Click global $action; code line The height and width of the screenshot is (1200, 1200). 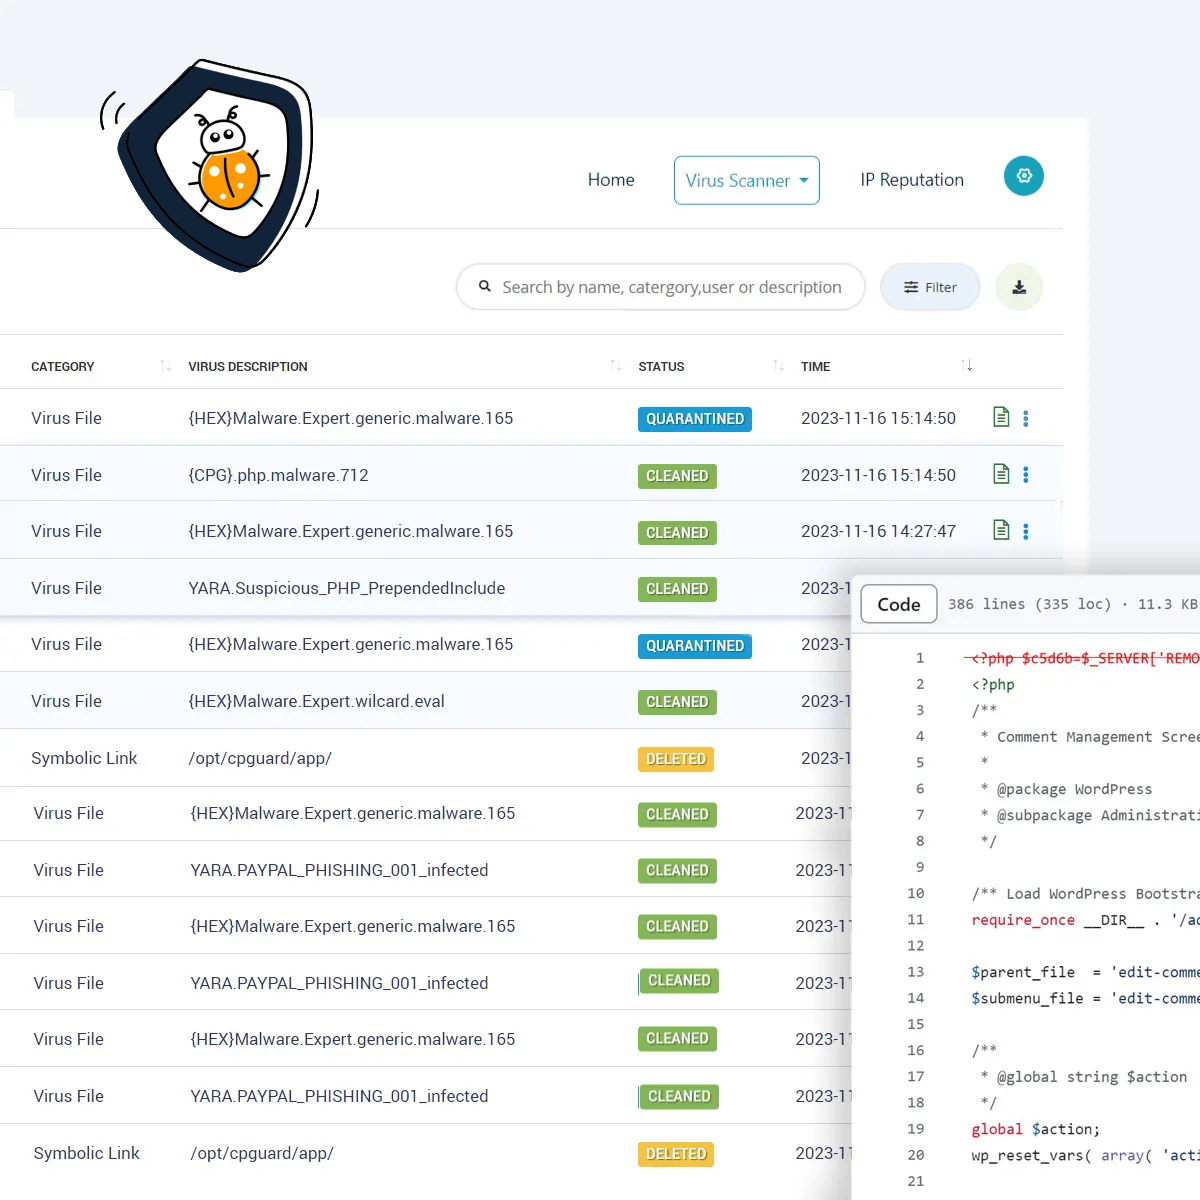(1035, 1129)
